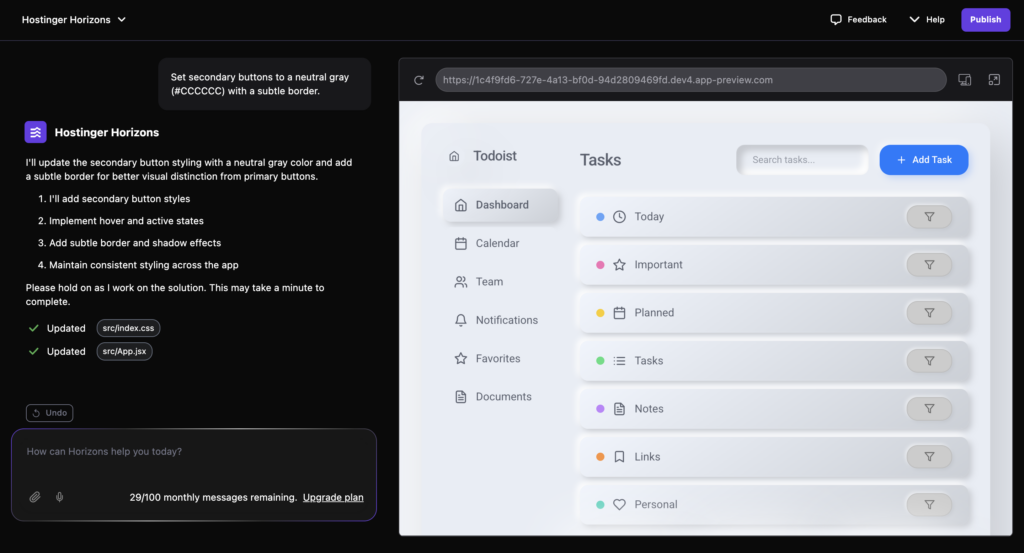
Task: Click the Upgrade plan link
Action: (x=333, y=497)
